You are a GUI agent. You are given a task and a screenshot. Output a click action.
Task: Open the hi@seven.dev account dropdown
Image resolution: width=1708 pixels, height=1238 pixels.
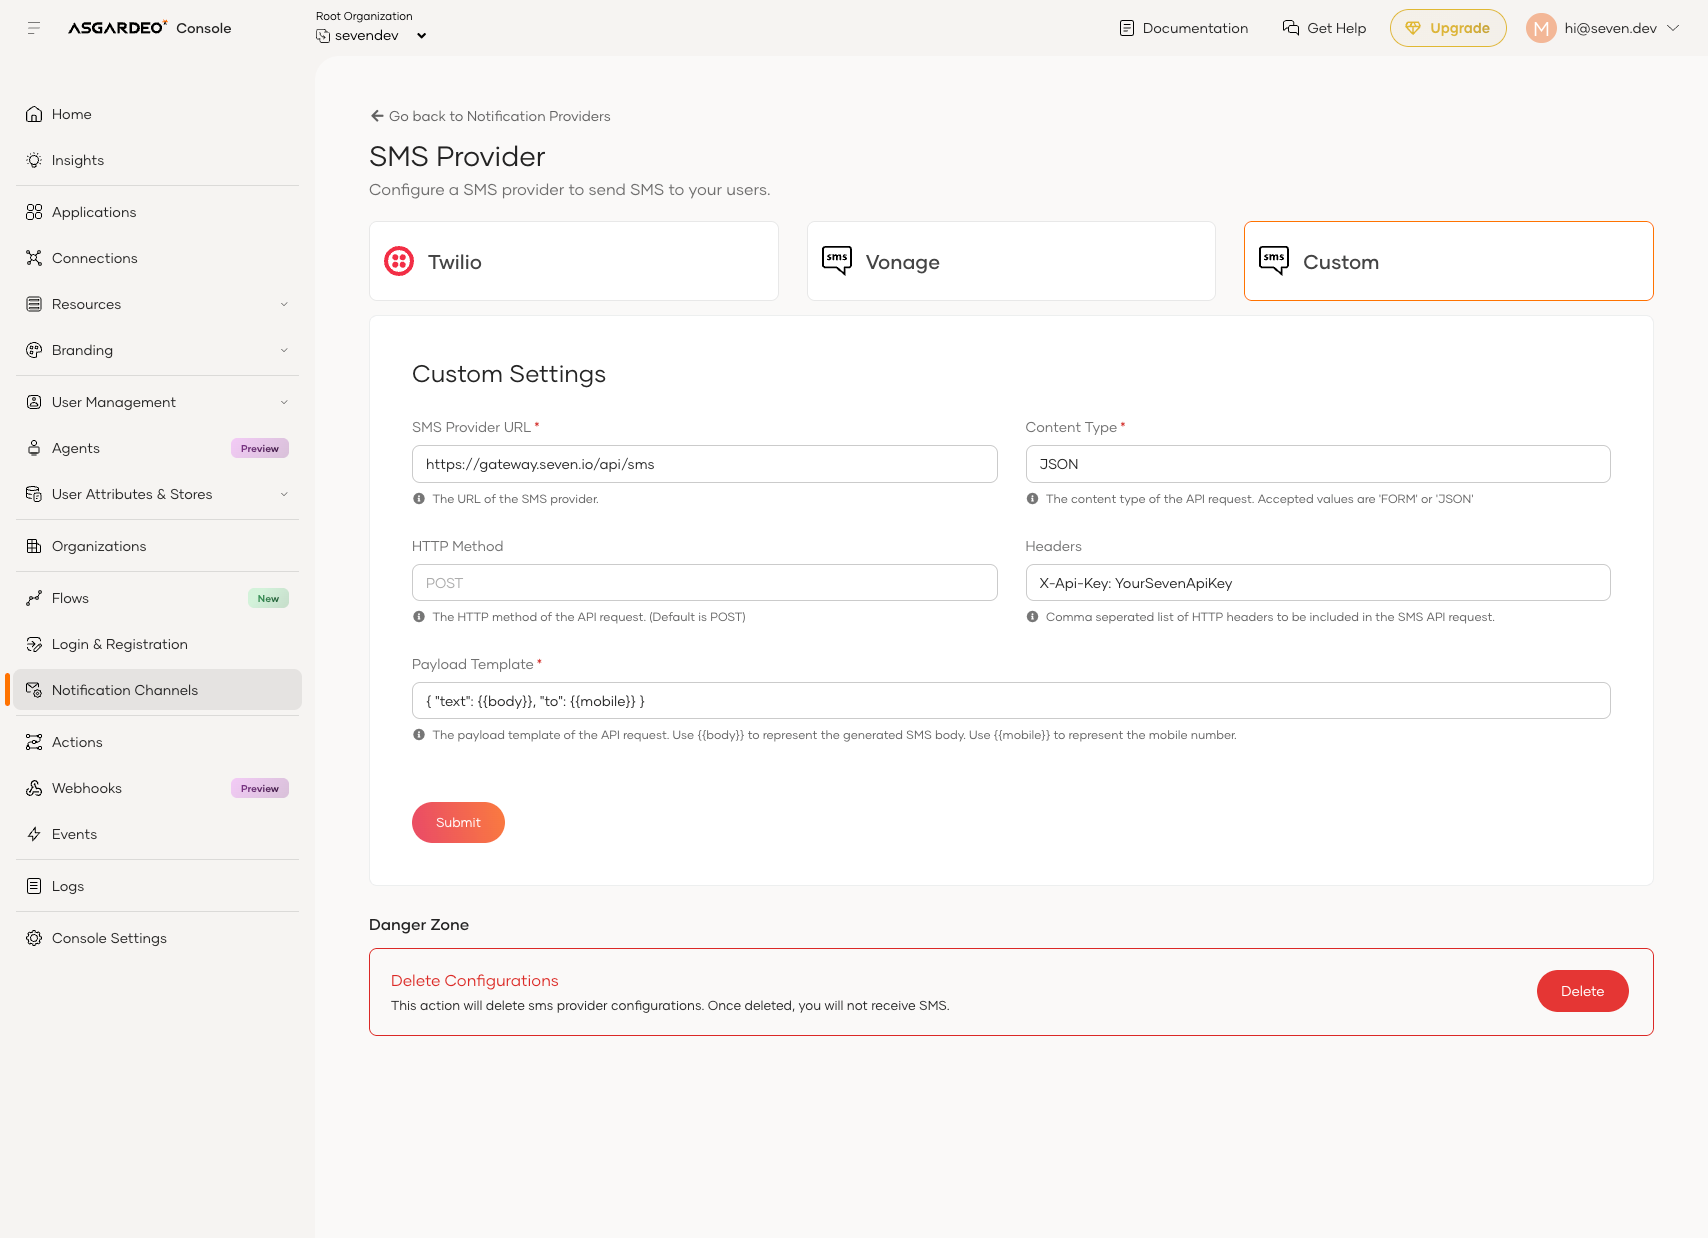point(1673,28)
